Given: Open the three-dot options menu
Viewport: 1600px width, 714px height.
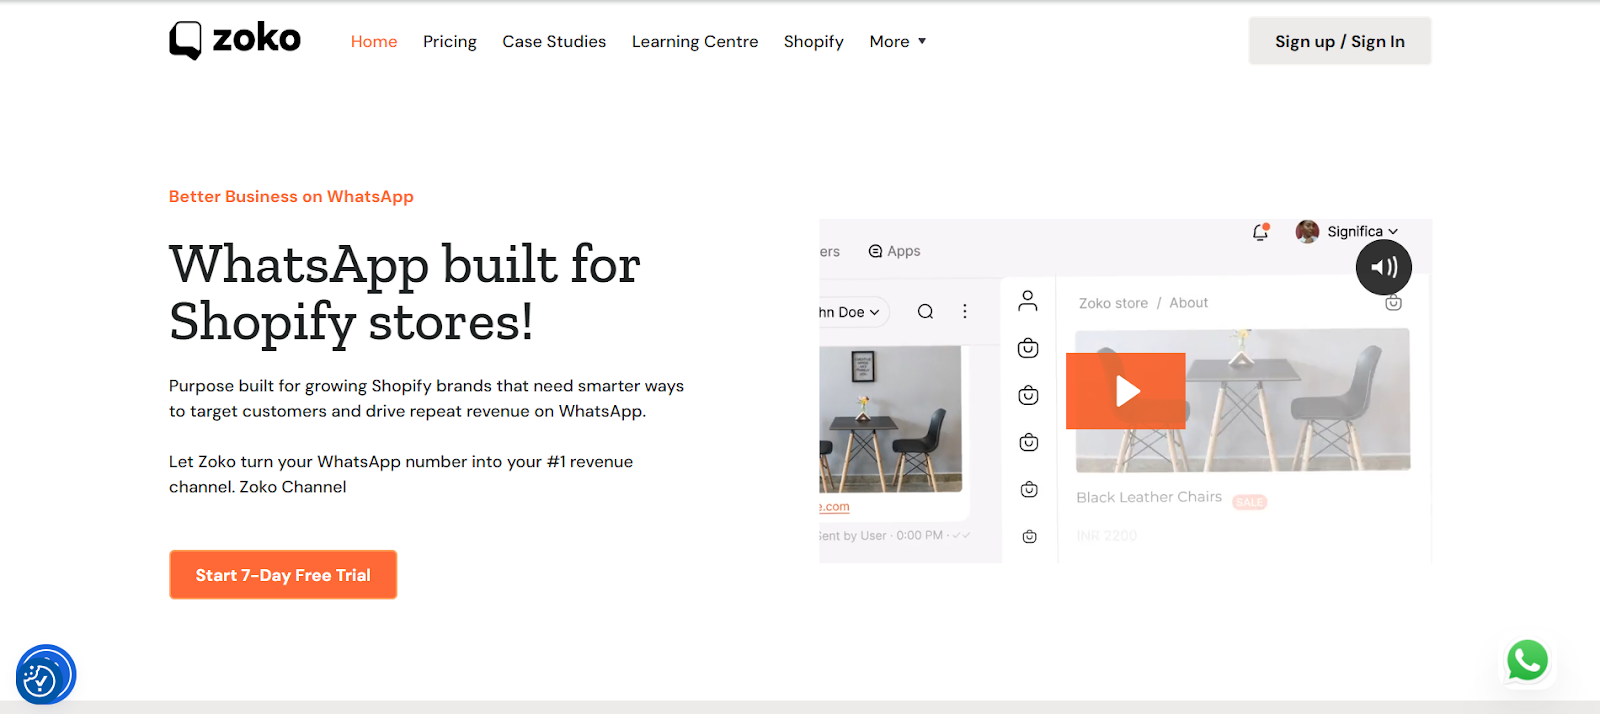Looking at the screenshot, I should click(965, 311).
